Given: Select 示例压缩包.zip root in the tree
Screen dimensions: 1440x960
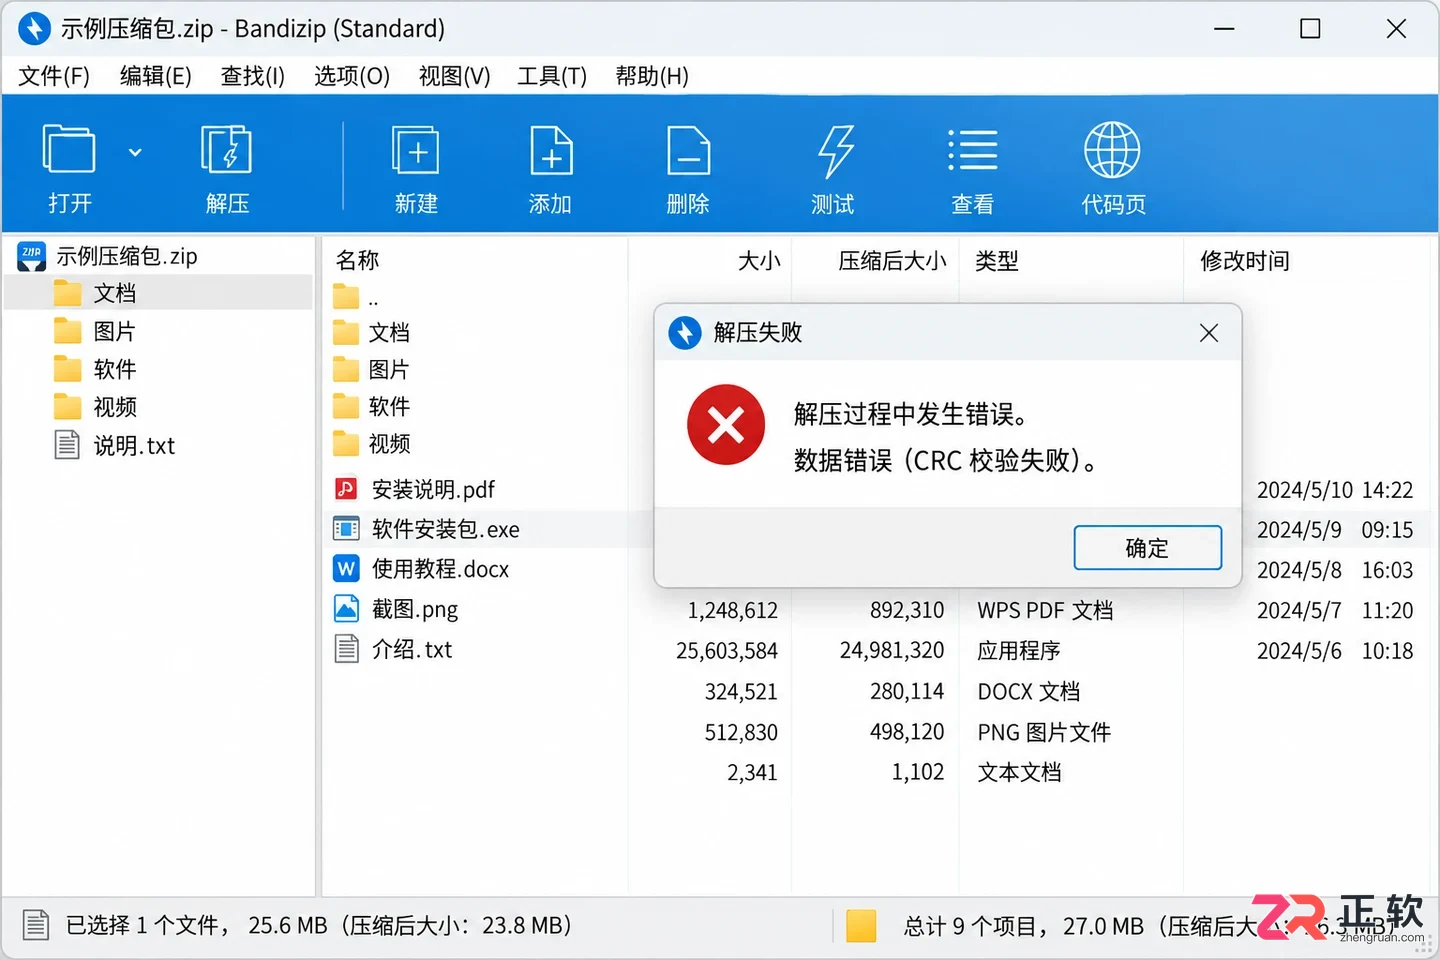Looking at the screenshot, I should click(126, 256).
